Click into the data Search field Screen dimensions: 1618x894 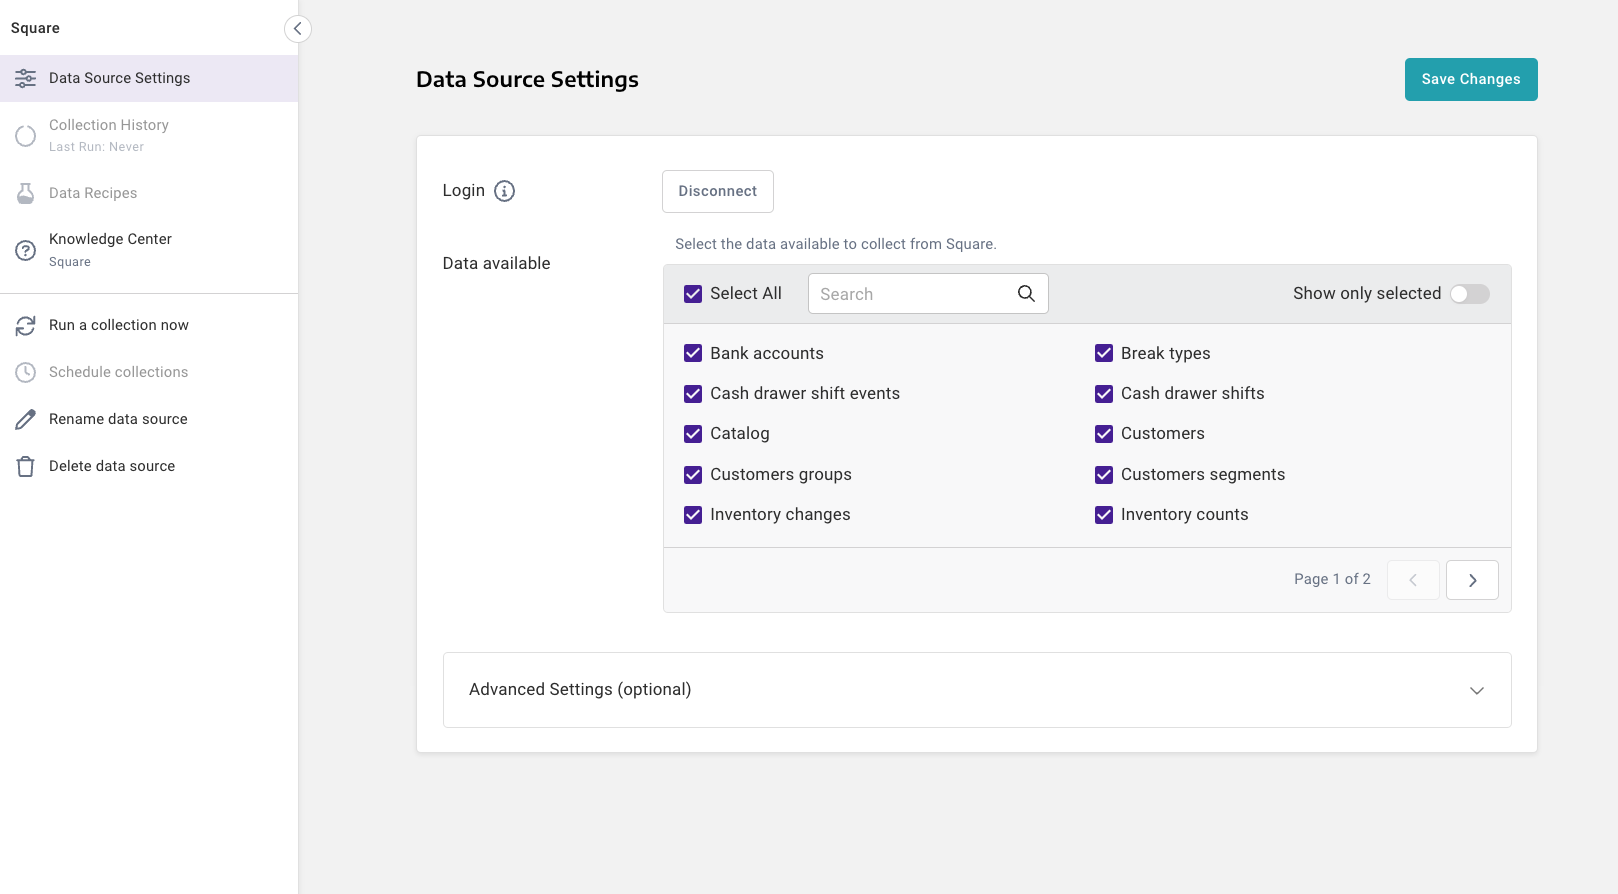click(910, 294)
